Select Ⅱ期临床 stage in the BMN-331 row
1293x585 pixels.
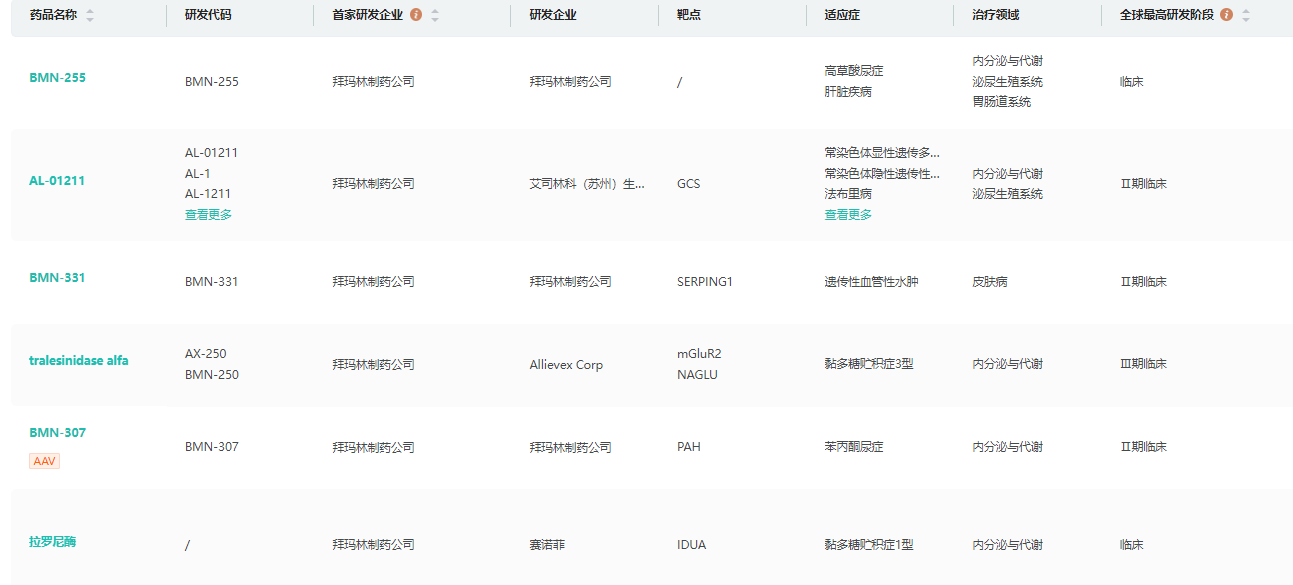(1143, 282)
